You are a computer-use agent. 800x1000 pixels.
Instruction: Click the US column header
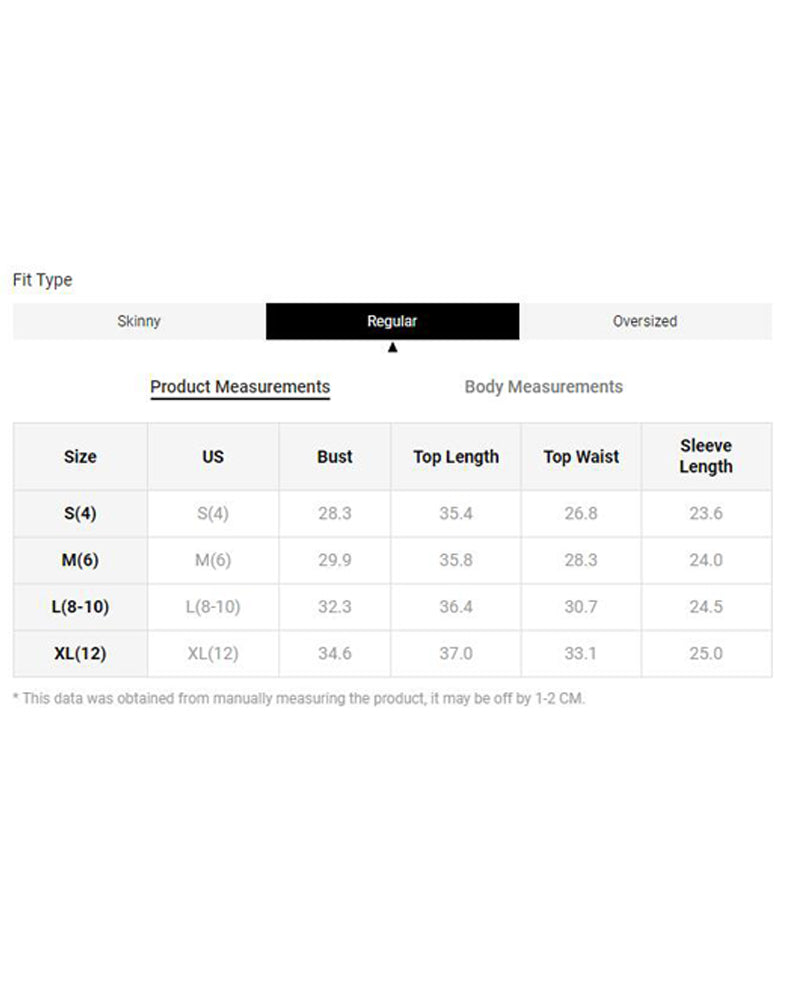213,457
